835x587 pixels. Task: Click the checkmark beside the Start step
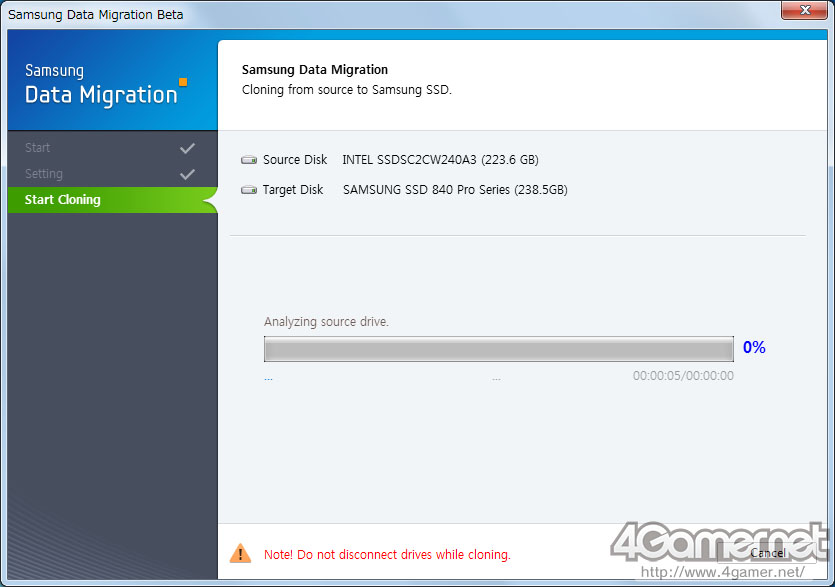[x=187, y=148]
